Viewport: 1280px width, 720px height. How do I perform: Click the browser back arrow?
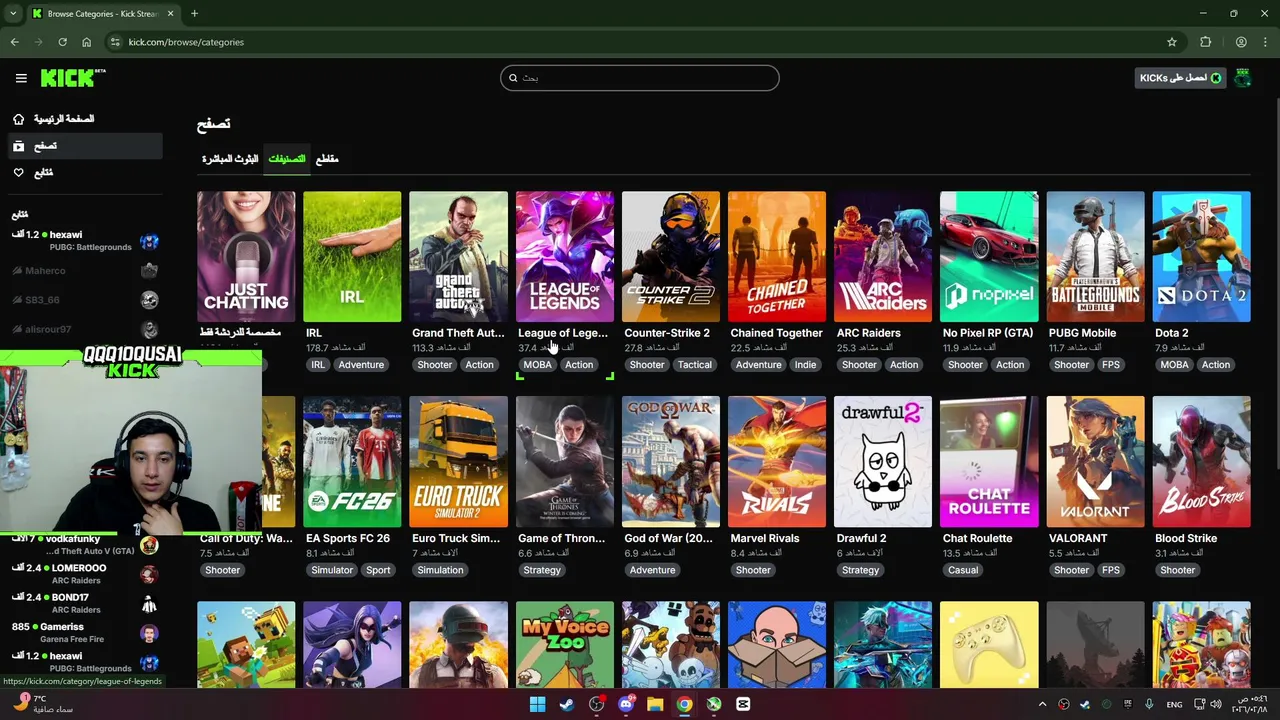[x=14, y=42]
